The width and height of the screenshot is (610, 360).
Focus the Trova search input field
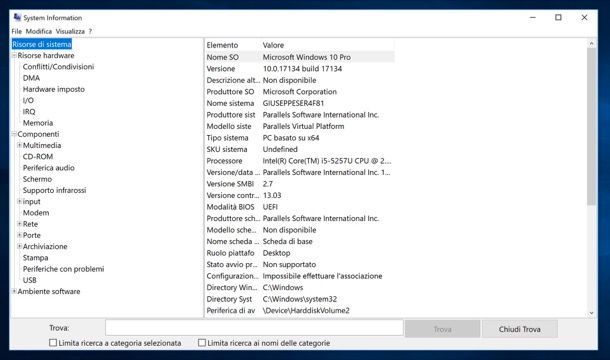point(254,328)
